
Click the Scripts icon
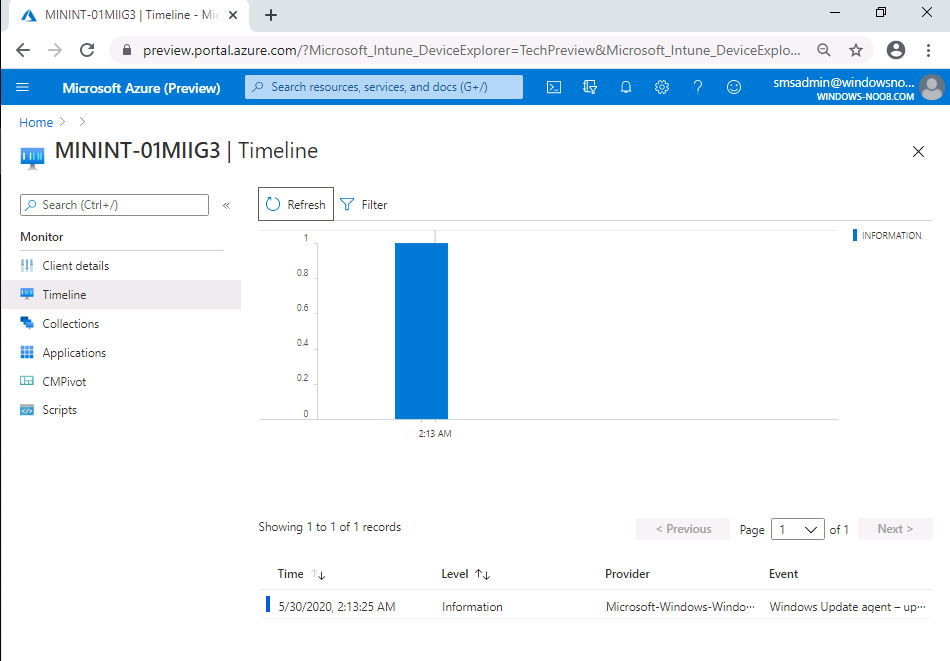27,410
